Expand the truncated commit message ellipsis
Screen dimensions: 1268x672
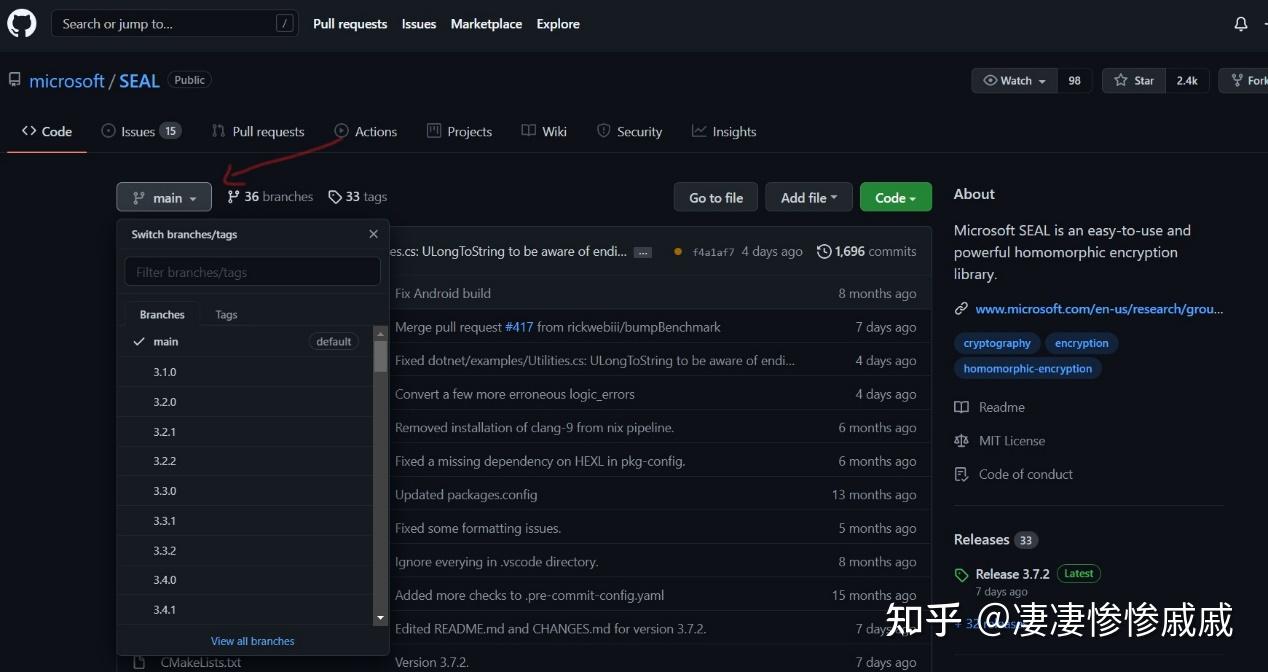642,252
